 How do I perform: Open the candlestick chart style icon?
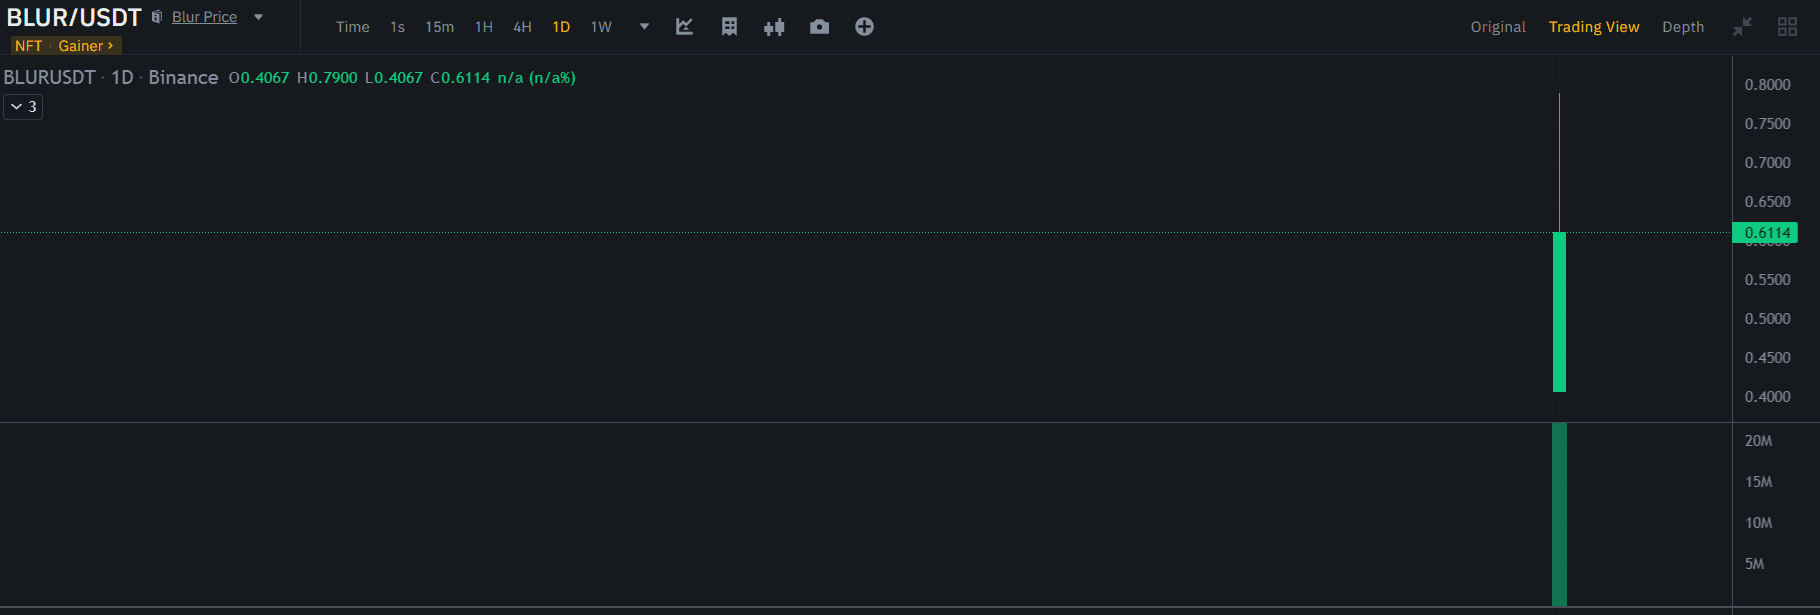(x=774, y=27)
